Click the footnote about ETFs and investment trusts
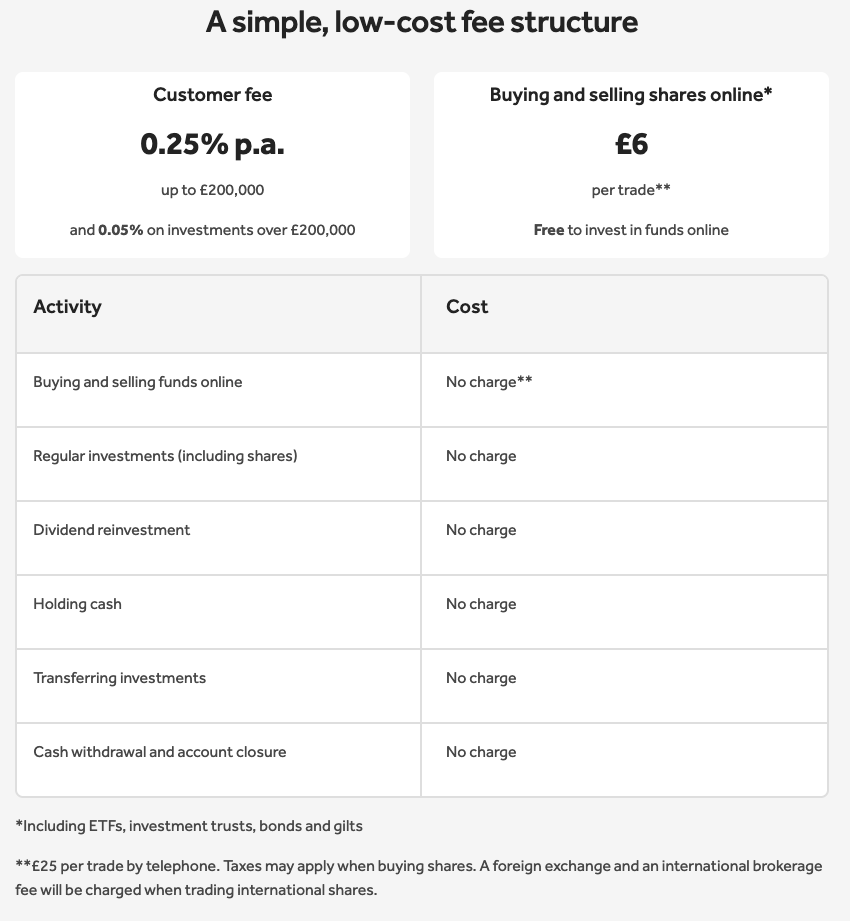This screenshot has height=921, width=850. pyautogui.click(x=189, y=826)
